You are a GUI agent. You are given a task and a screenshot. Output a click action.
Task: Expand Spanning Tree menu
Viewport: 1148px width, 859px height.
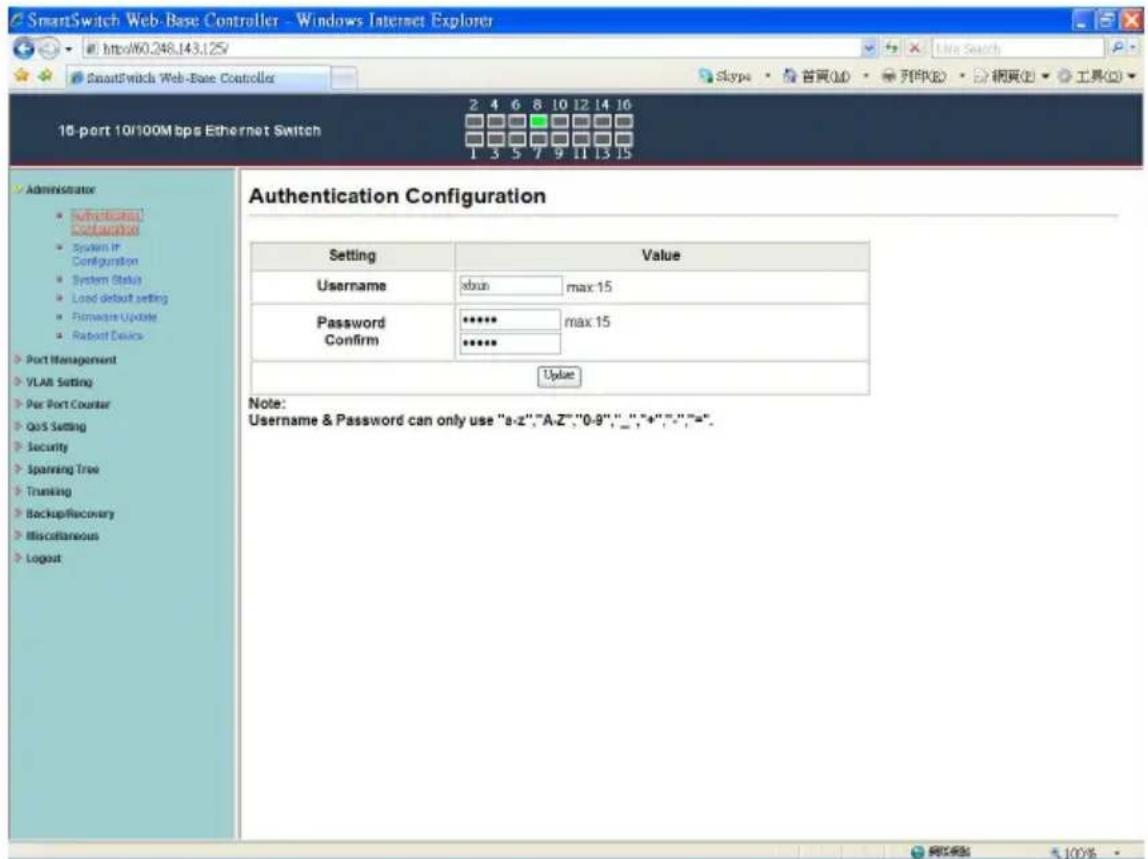click(x=62, y=469)
